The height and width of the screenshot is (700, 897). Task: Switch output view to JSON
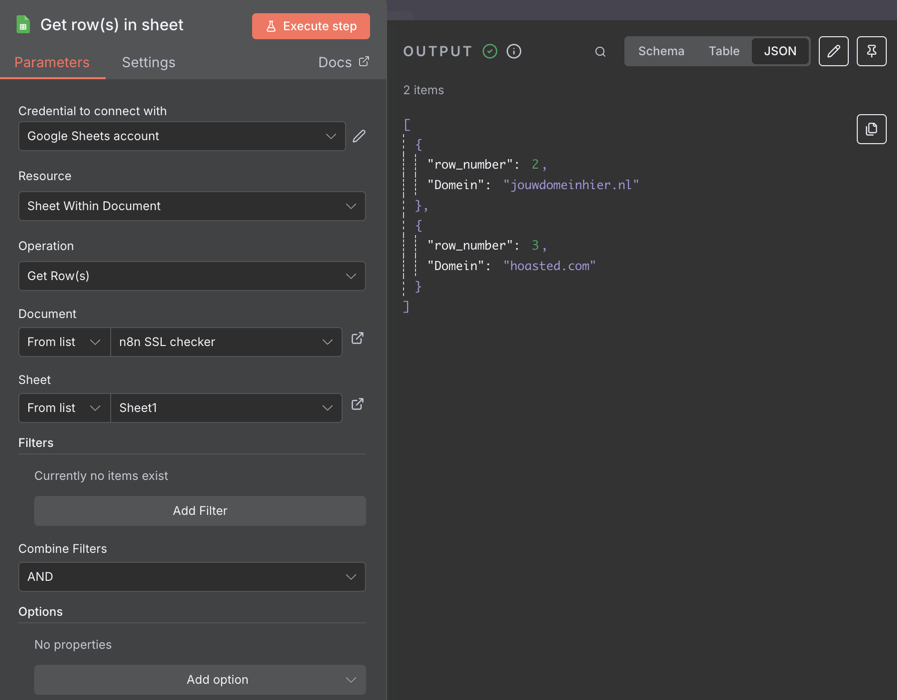click(x=780, y=51)
